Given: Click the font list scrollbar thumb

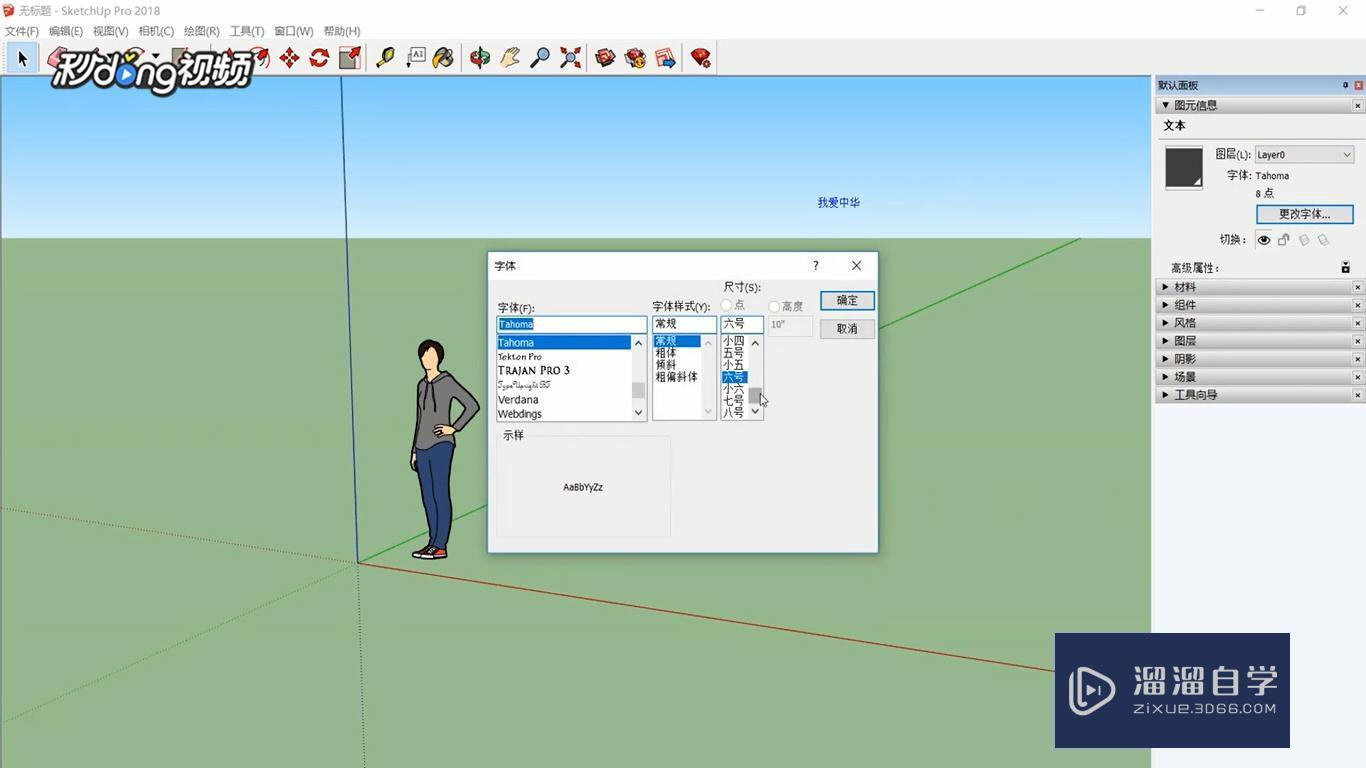Looking at the screenshot, I should 638,390.
